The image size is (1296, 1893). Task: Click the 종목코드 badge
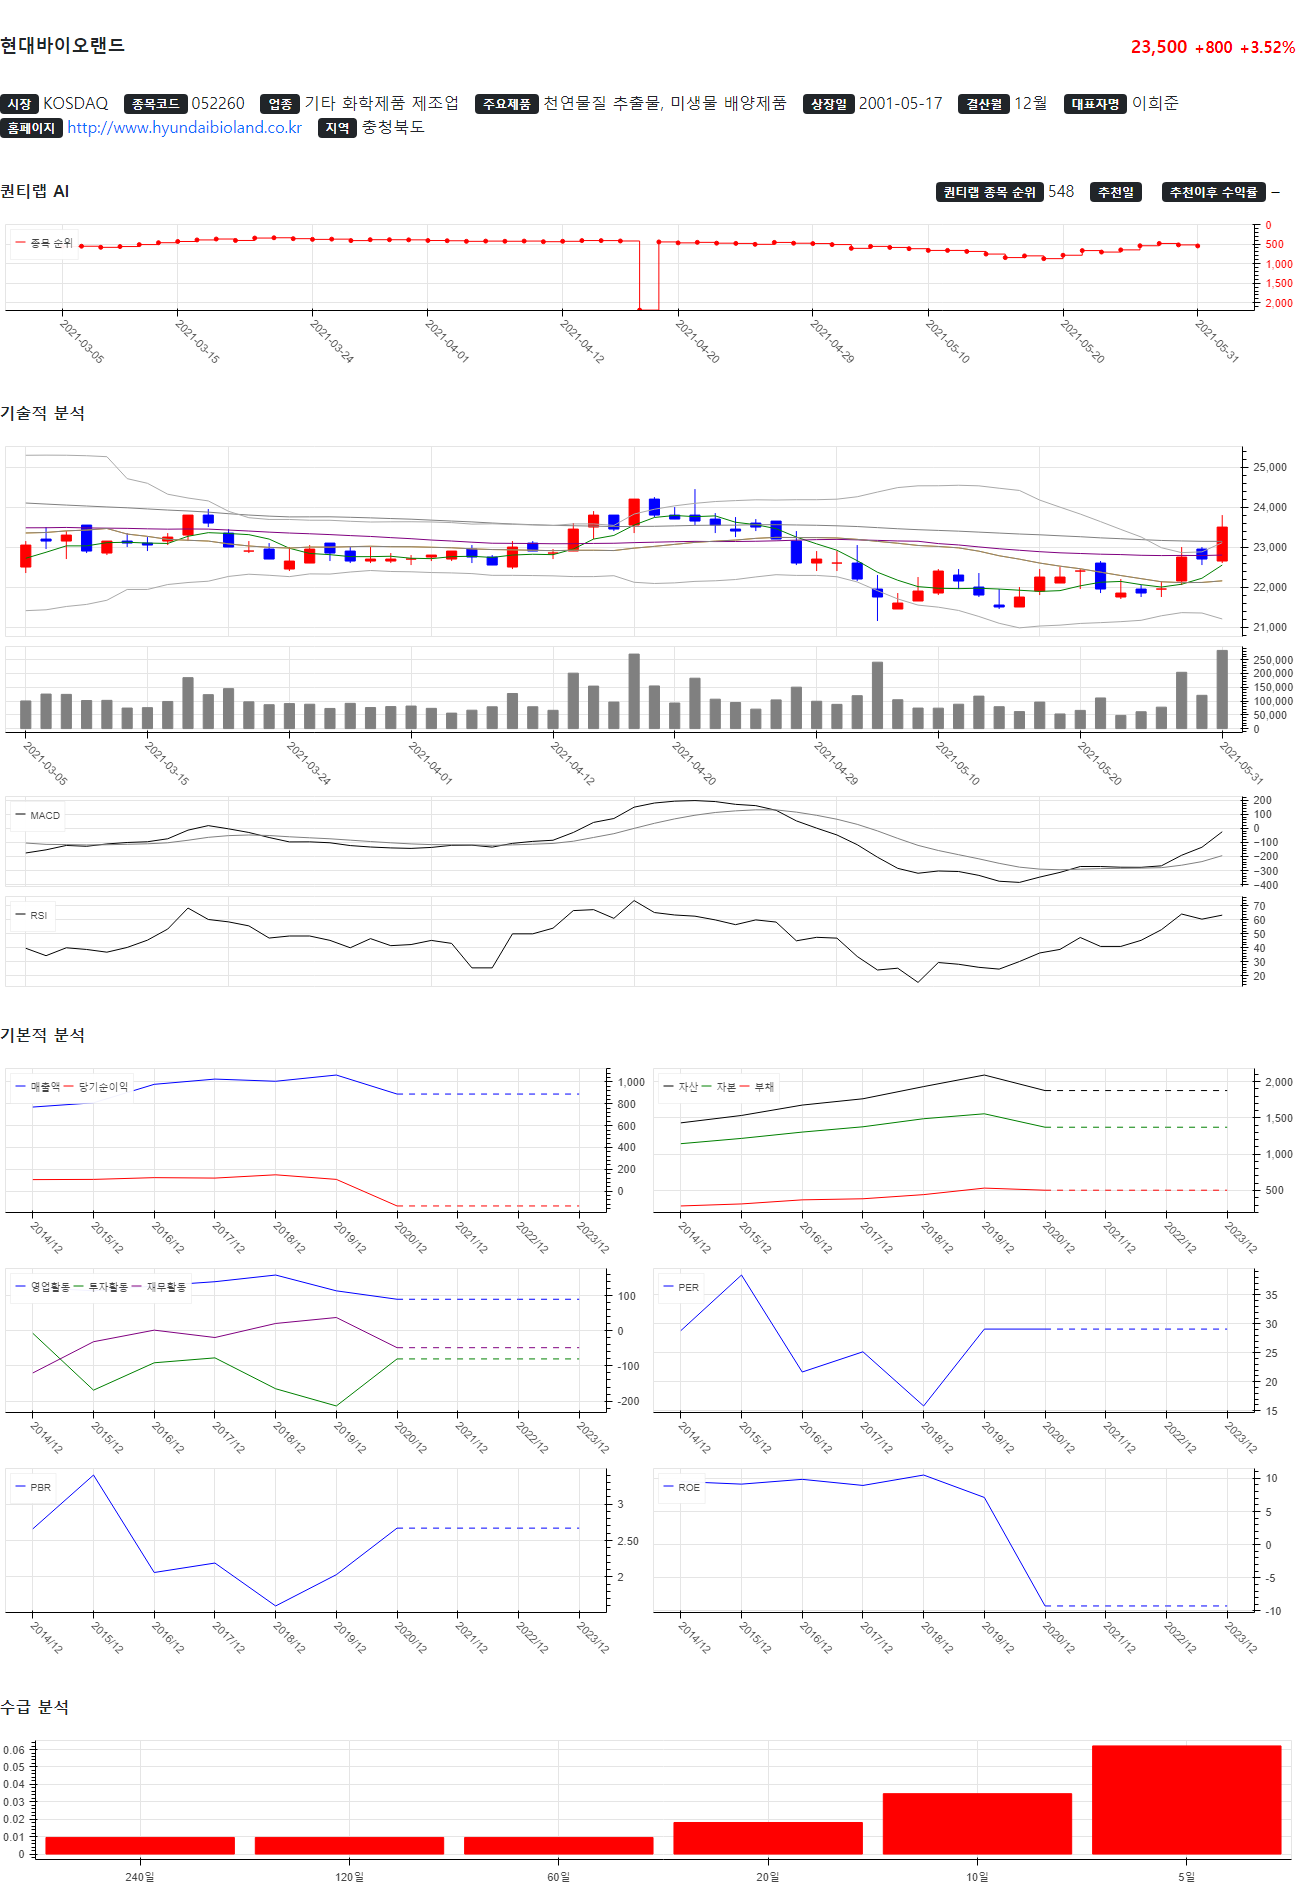coord(155,104)
